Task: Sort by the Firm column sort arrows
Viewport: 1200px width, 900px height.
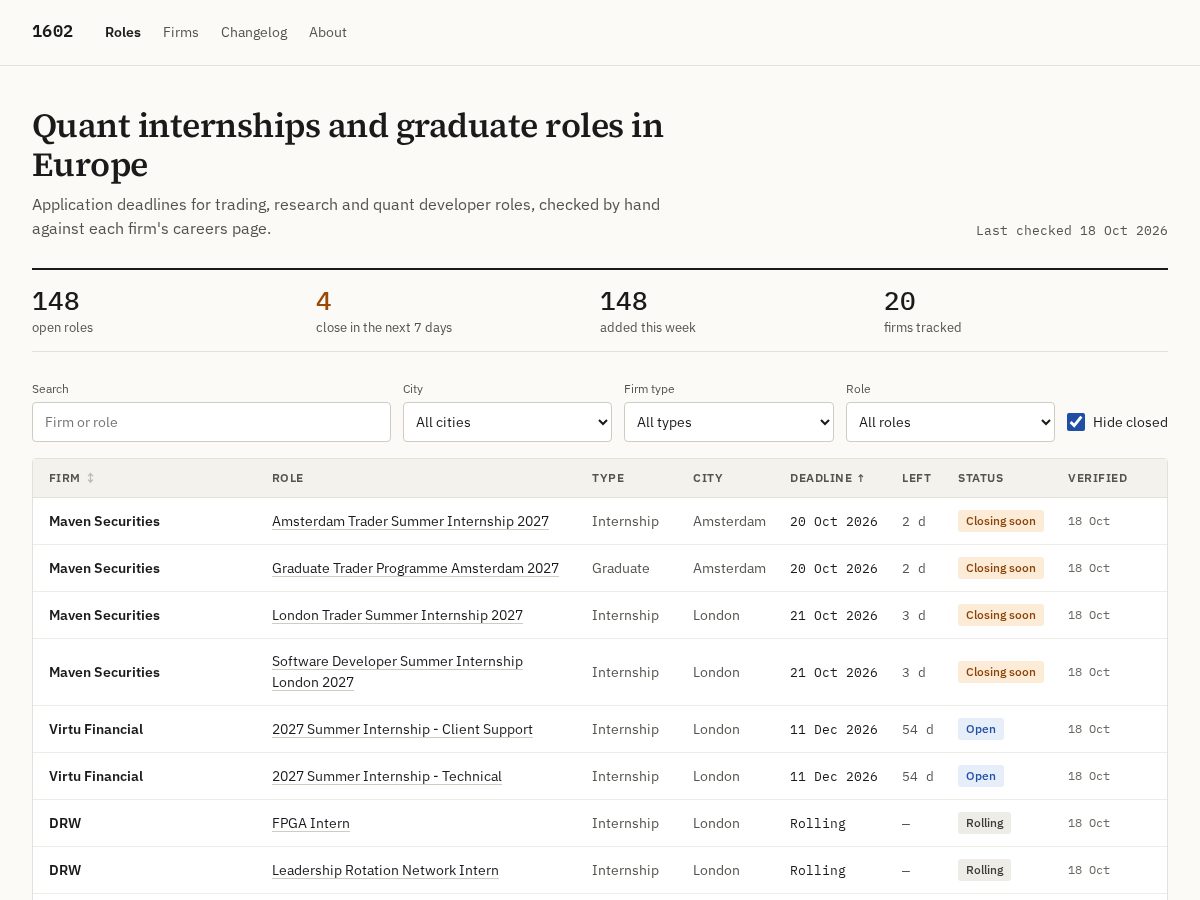Action: (x=90, y=478)
